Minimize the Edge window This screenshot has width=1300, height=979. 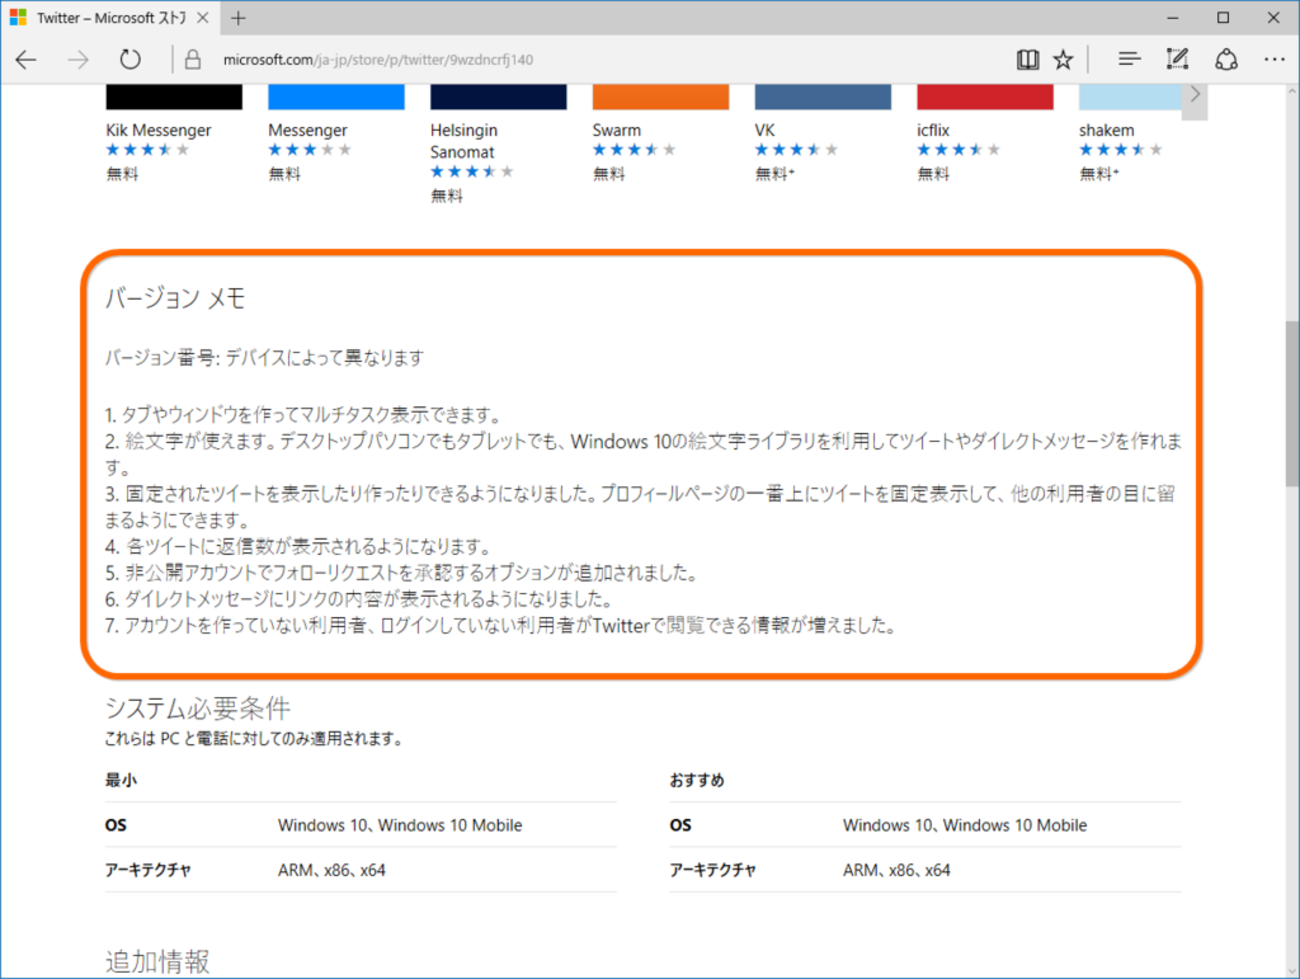pos(1172,18)
